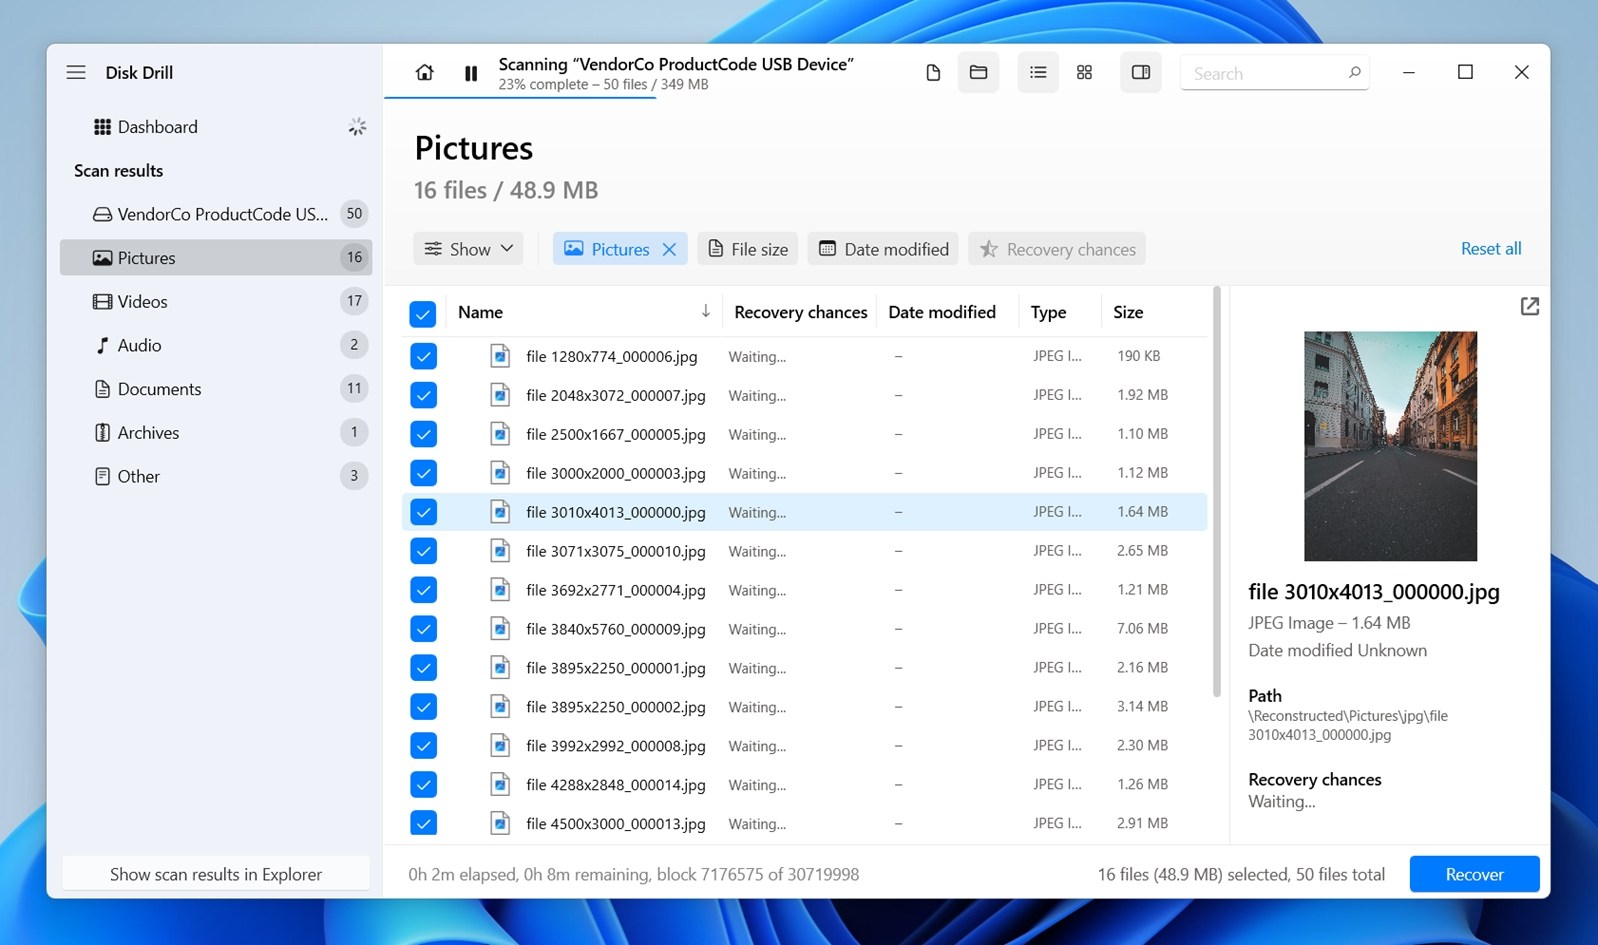Click the file list vertical scrollbar
The height and width of the screenshot is (945, 1598).
tap(1217, 492)
